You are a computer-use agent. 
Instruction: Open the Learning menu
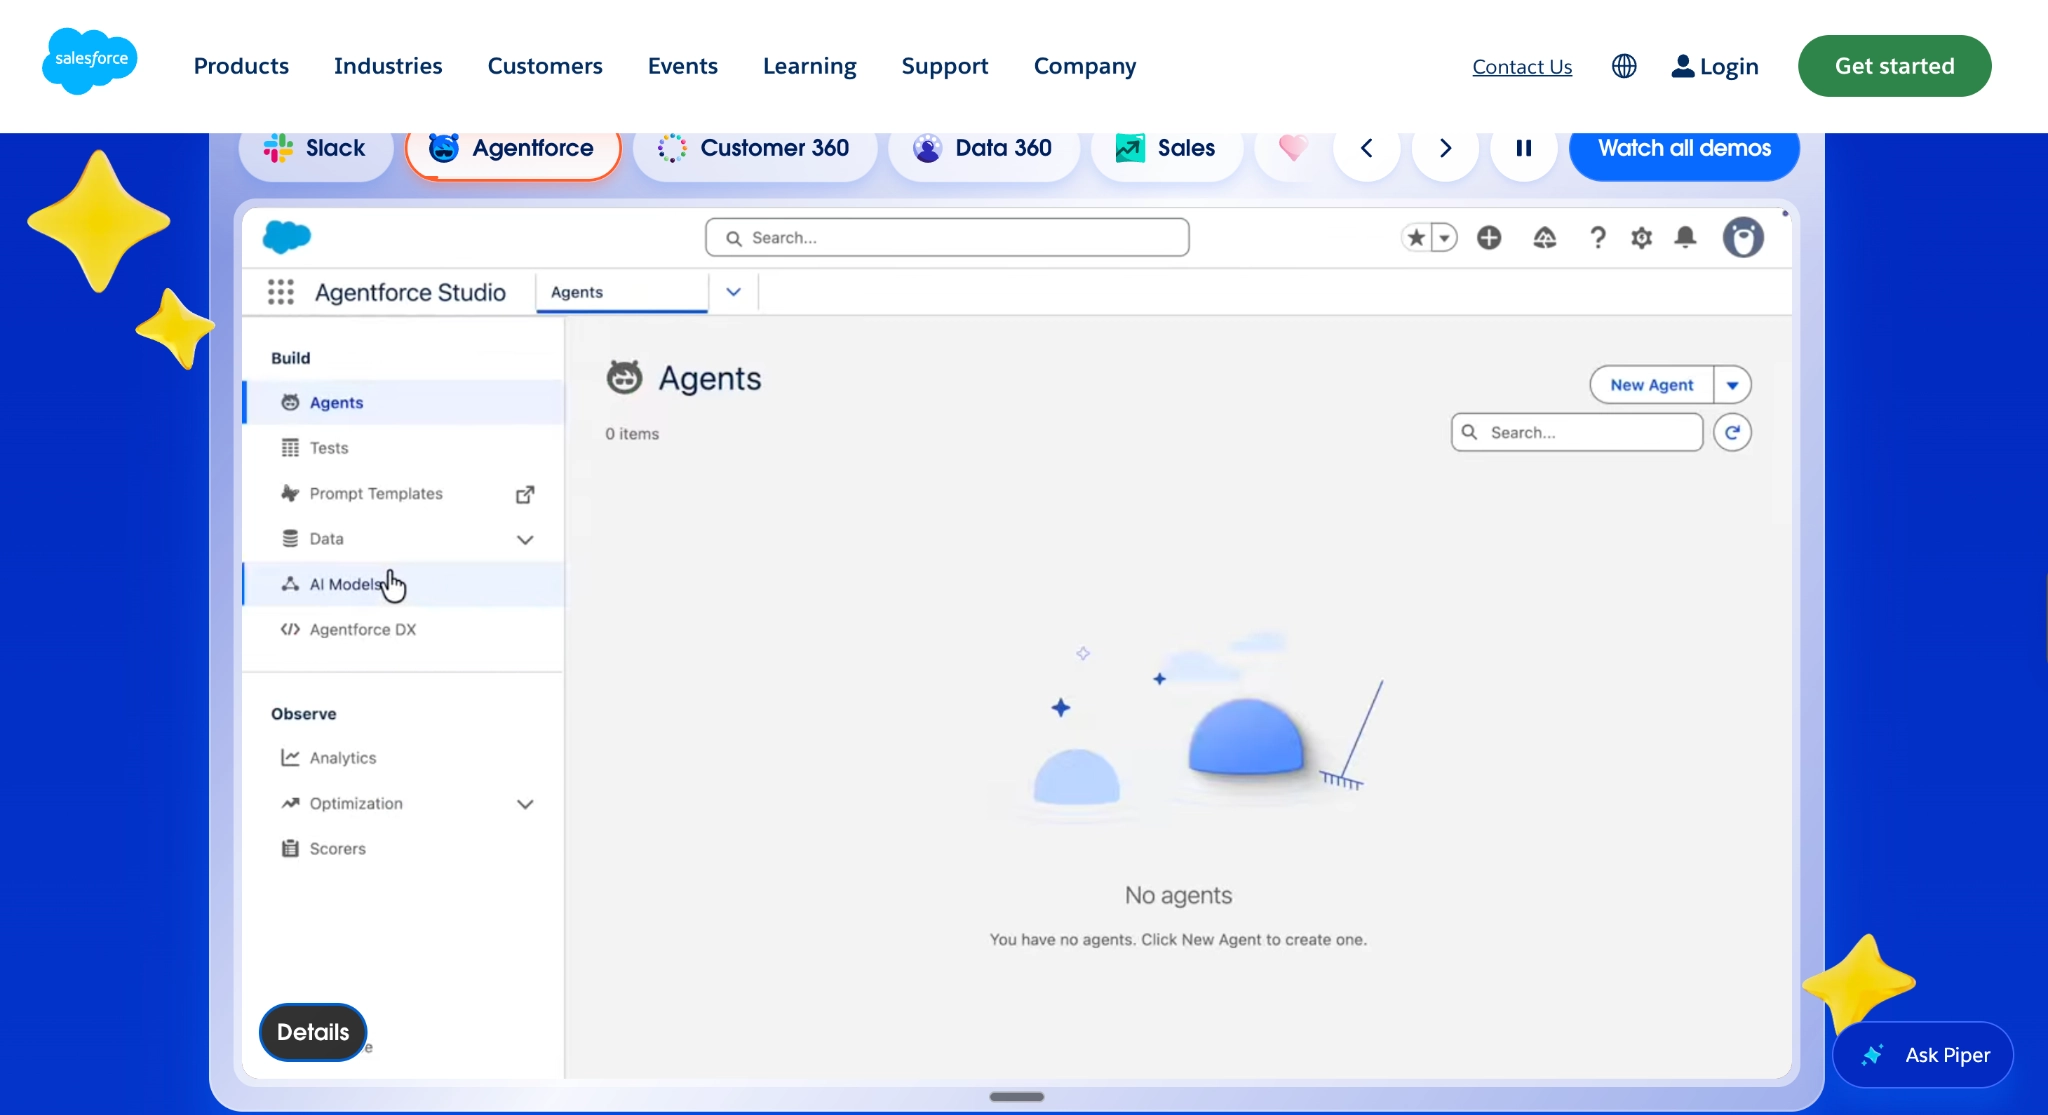click(809, 66)
